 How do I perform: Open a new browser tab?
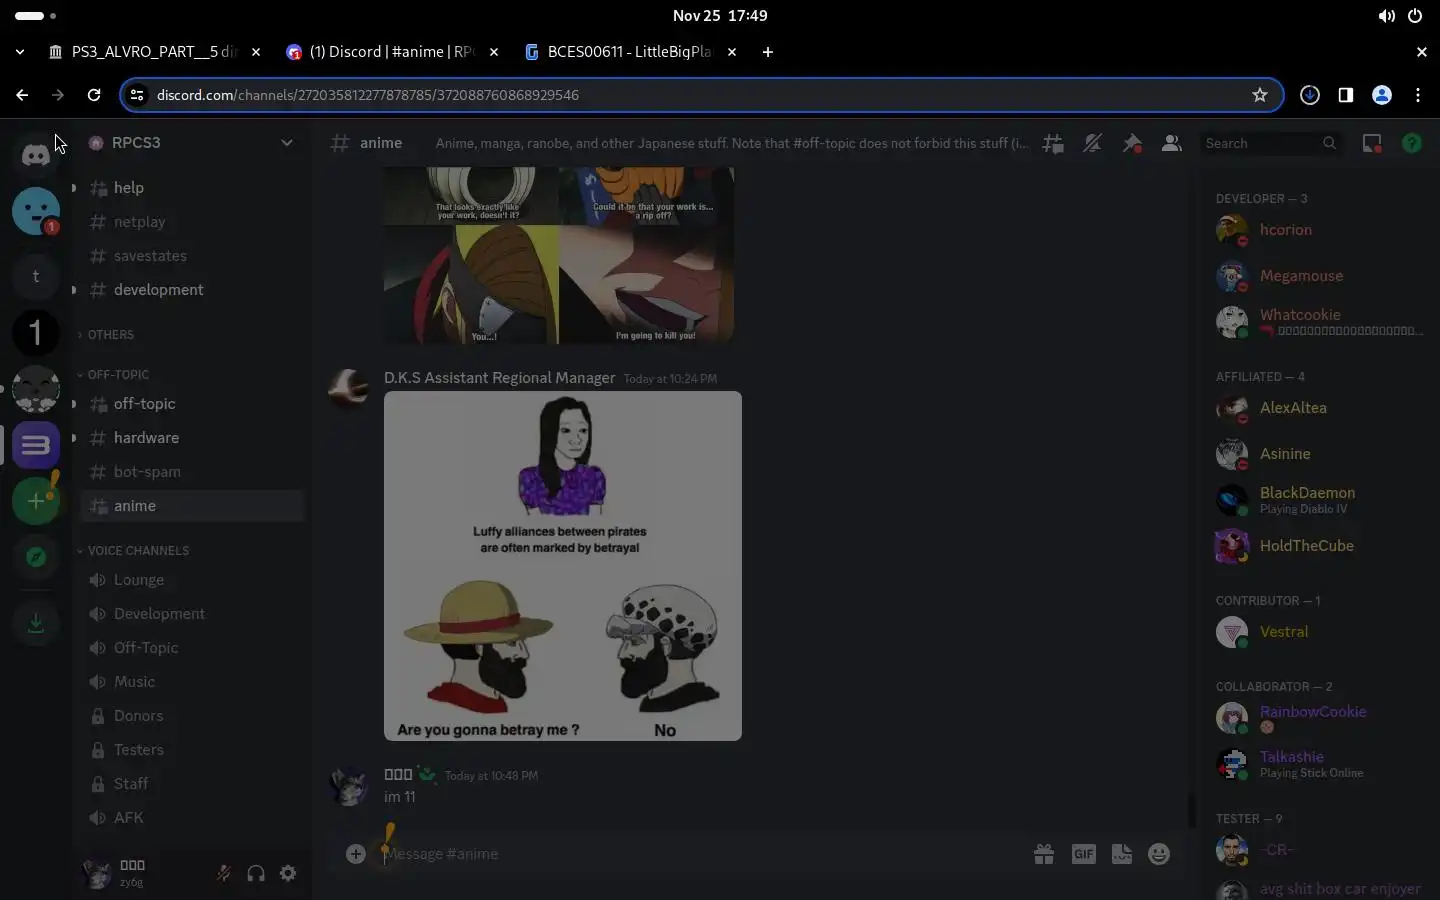click(x=767, y=52)
